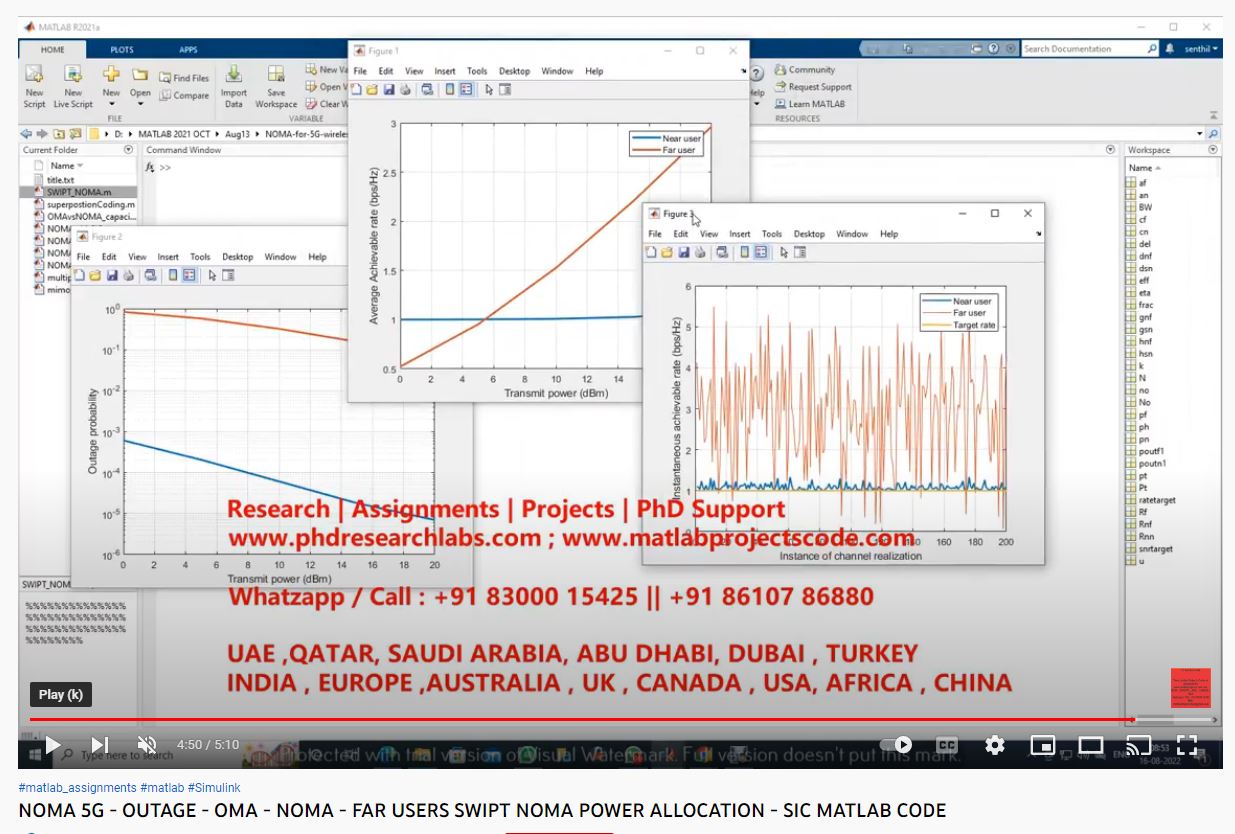Switch to the PLOTS tab

pyautogui.click(x=121, y=49)
